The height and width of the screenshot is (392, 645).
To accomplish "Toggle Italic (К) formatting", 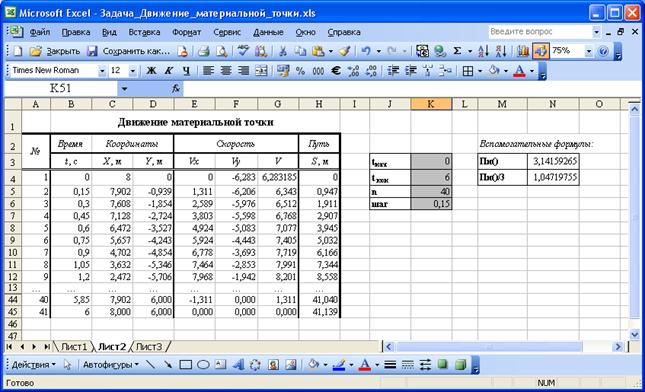I will coord(169,71).
